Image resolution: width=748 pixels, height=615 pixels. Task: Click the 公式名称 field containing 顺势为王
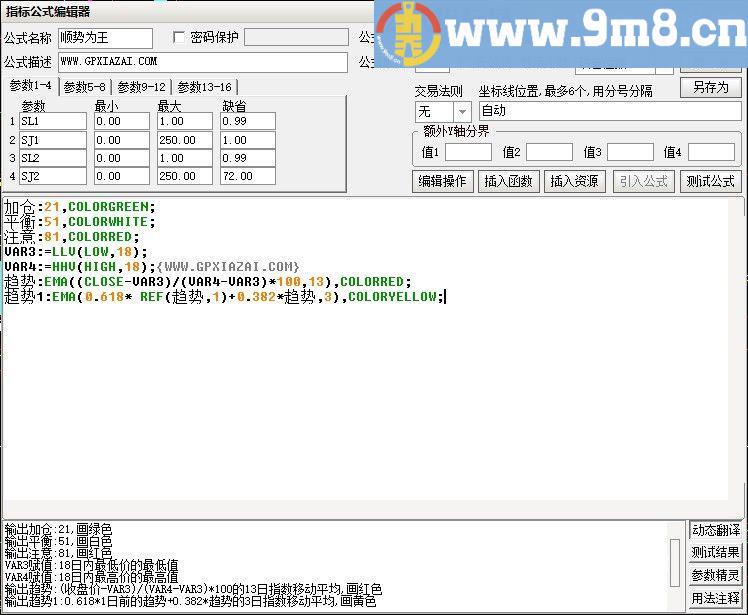(x=105, y=38)
